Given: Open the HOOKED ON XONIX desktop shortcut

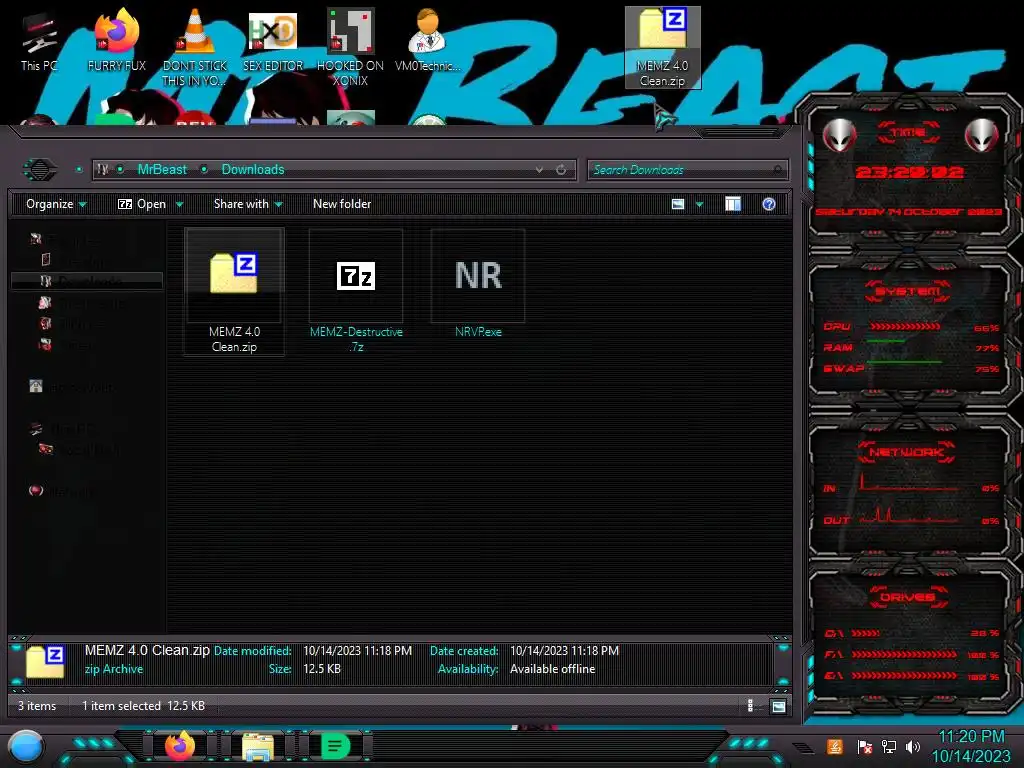Looking at the screenshot, I should (x=350, y=47).
